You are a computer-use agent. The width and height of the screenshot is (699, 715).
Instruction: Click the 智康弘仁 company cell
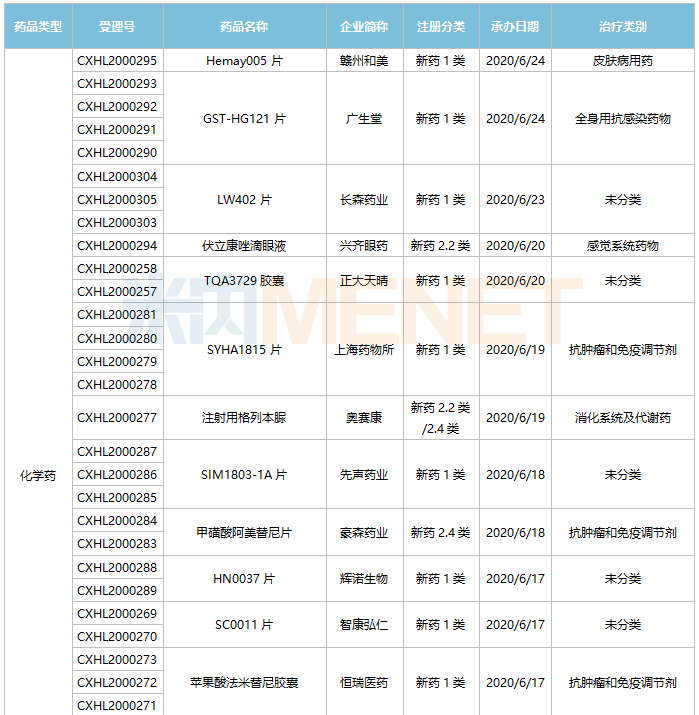click(x=364, y=625)
